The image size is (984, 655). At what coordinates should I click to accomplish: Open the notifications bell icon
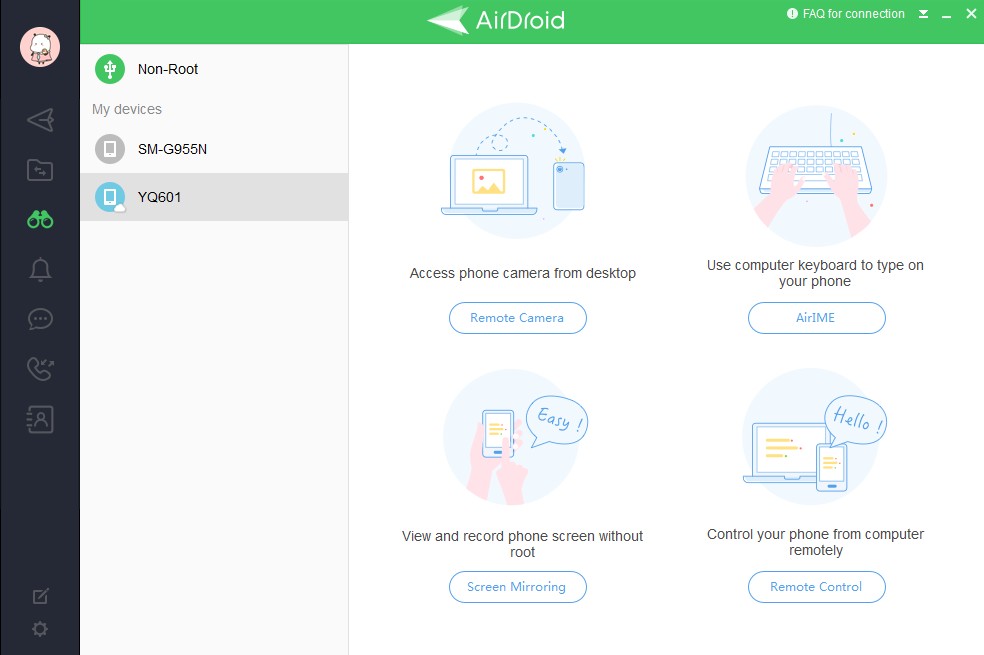[x=39, y=269]
